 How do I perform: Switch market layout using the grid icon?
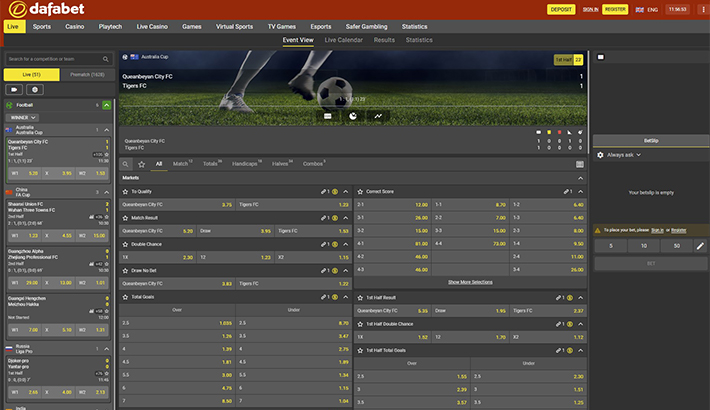(x=580, y=164)
